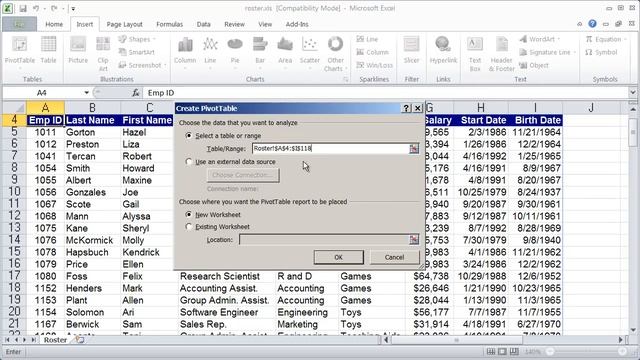Open the Equation dropdown
Screen dimensions: 640x360
pos(606,39)
